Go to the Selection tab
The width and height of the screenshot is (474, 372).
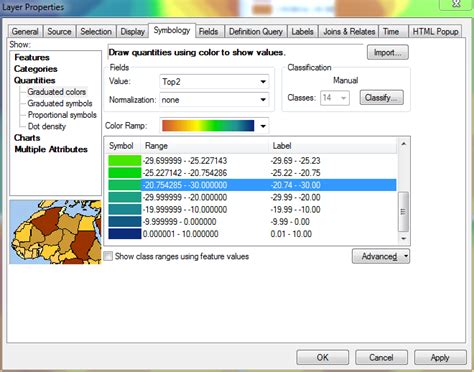(96, 32)
